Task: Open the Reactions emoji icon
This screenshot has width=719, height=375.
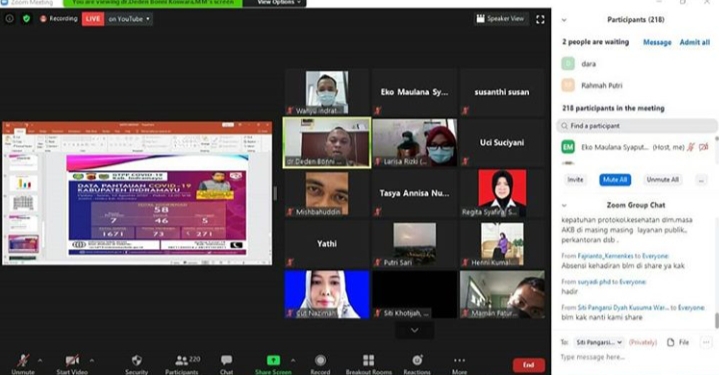Action: pyautogui.click(x=417, y=360)
